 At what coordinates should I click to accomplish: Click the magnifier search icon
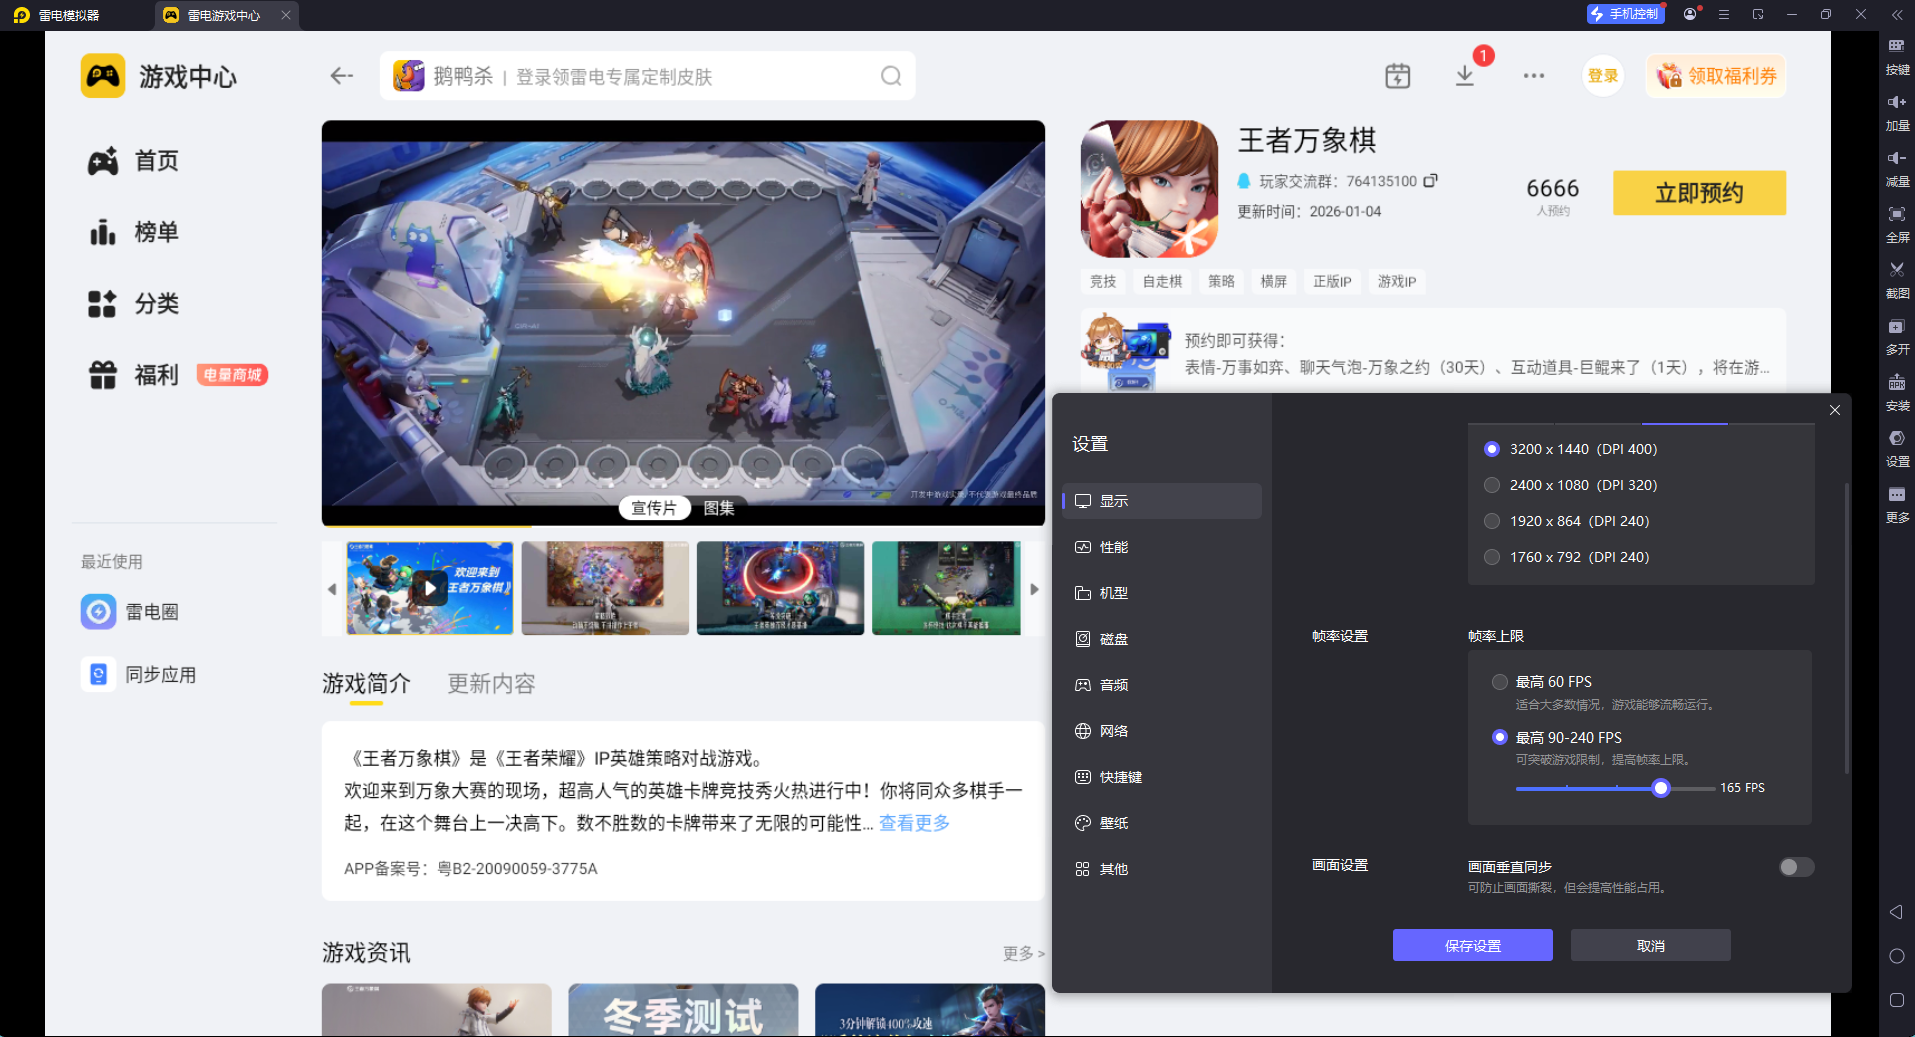pyautogui.click(x=891, y=76)
